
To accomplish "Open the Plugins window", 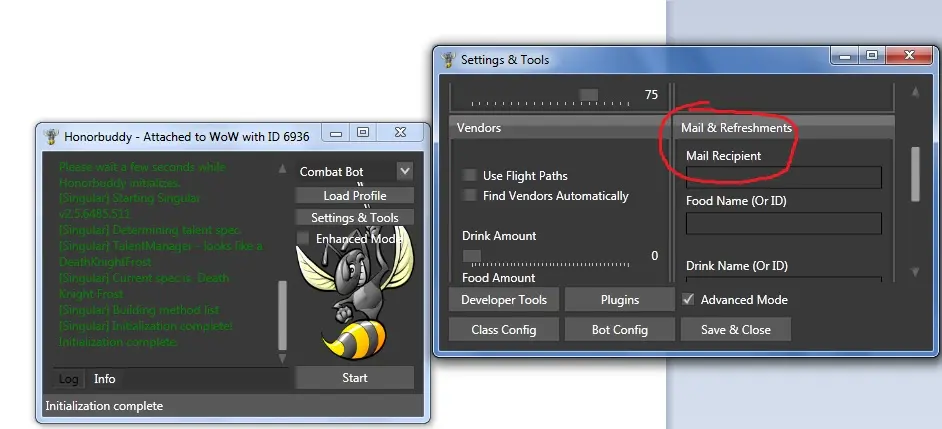I will point(619,300).
